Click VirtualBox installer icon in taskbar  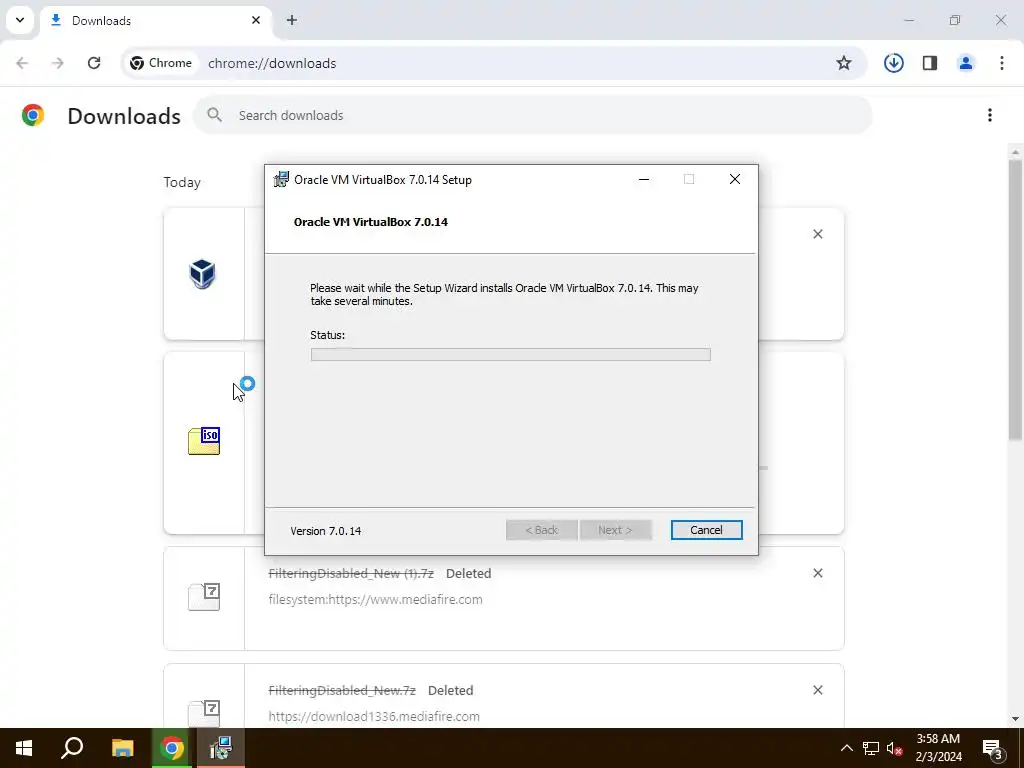pos(221,748)
